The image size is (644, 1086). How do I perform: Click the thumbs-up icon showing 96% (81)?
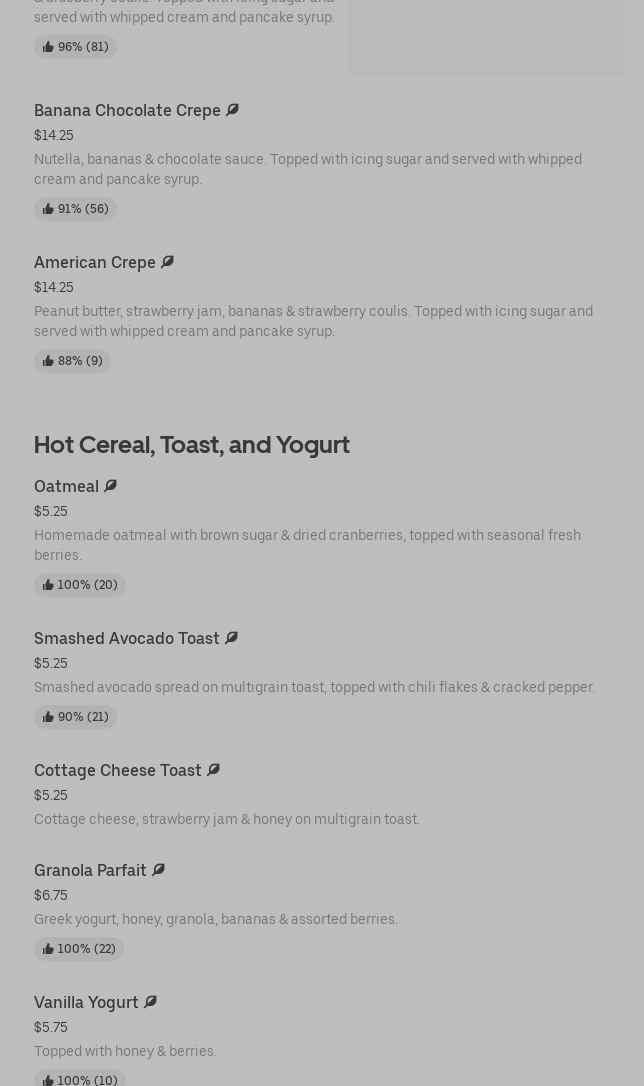pos(48,47)
